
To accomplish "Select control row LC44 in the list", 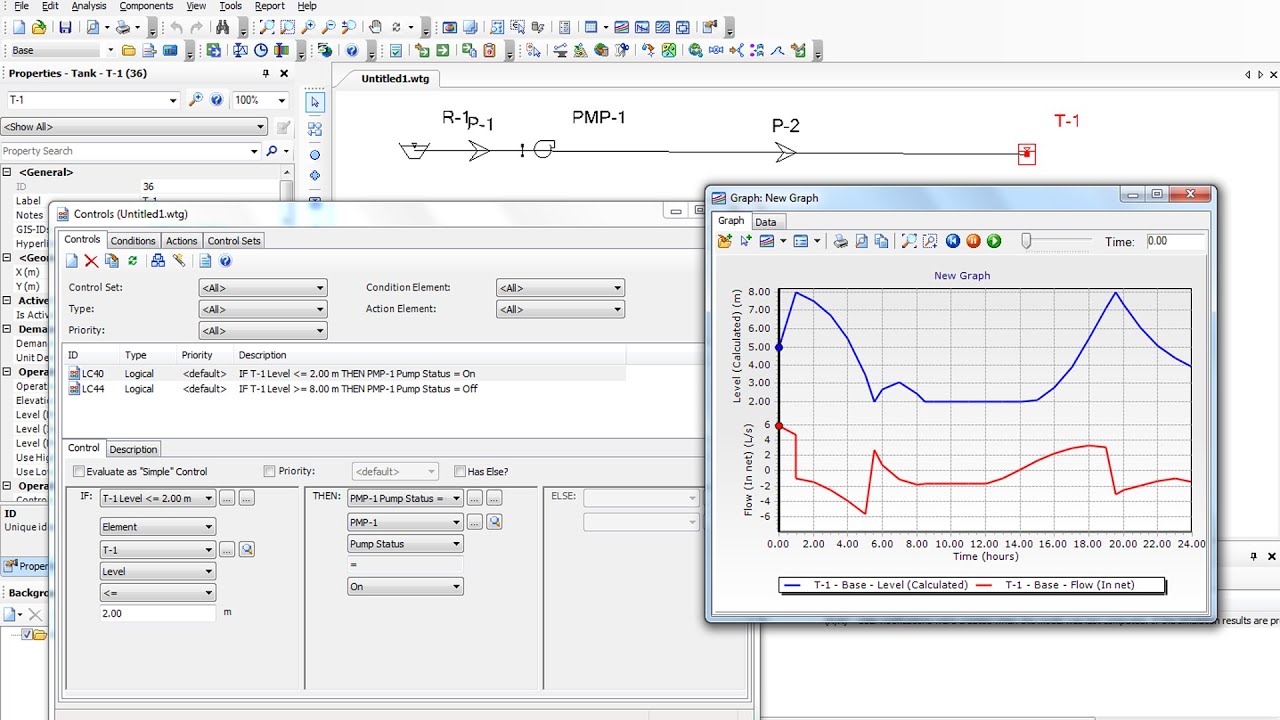I will (x=344, y=389).
